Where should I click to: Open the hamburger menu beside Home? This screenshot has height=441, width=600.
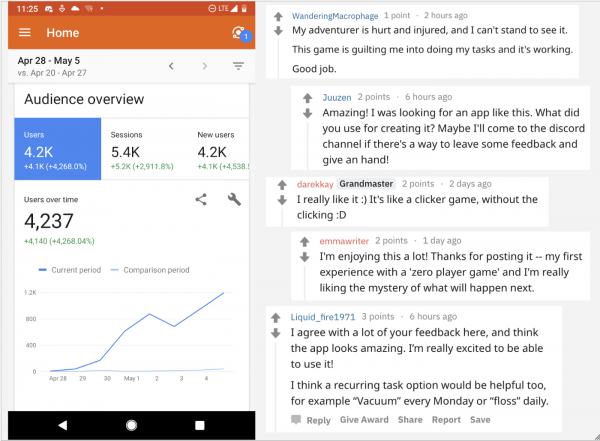click(25, 33)
